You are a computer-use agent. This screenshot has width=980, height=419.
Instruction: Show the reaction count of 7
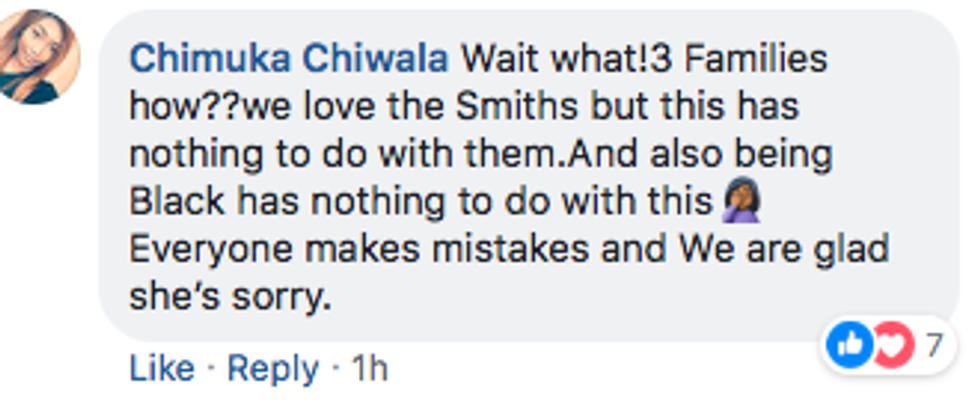[x=934, y=346]
